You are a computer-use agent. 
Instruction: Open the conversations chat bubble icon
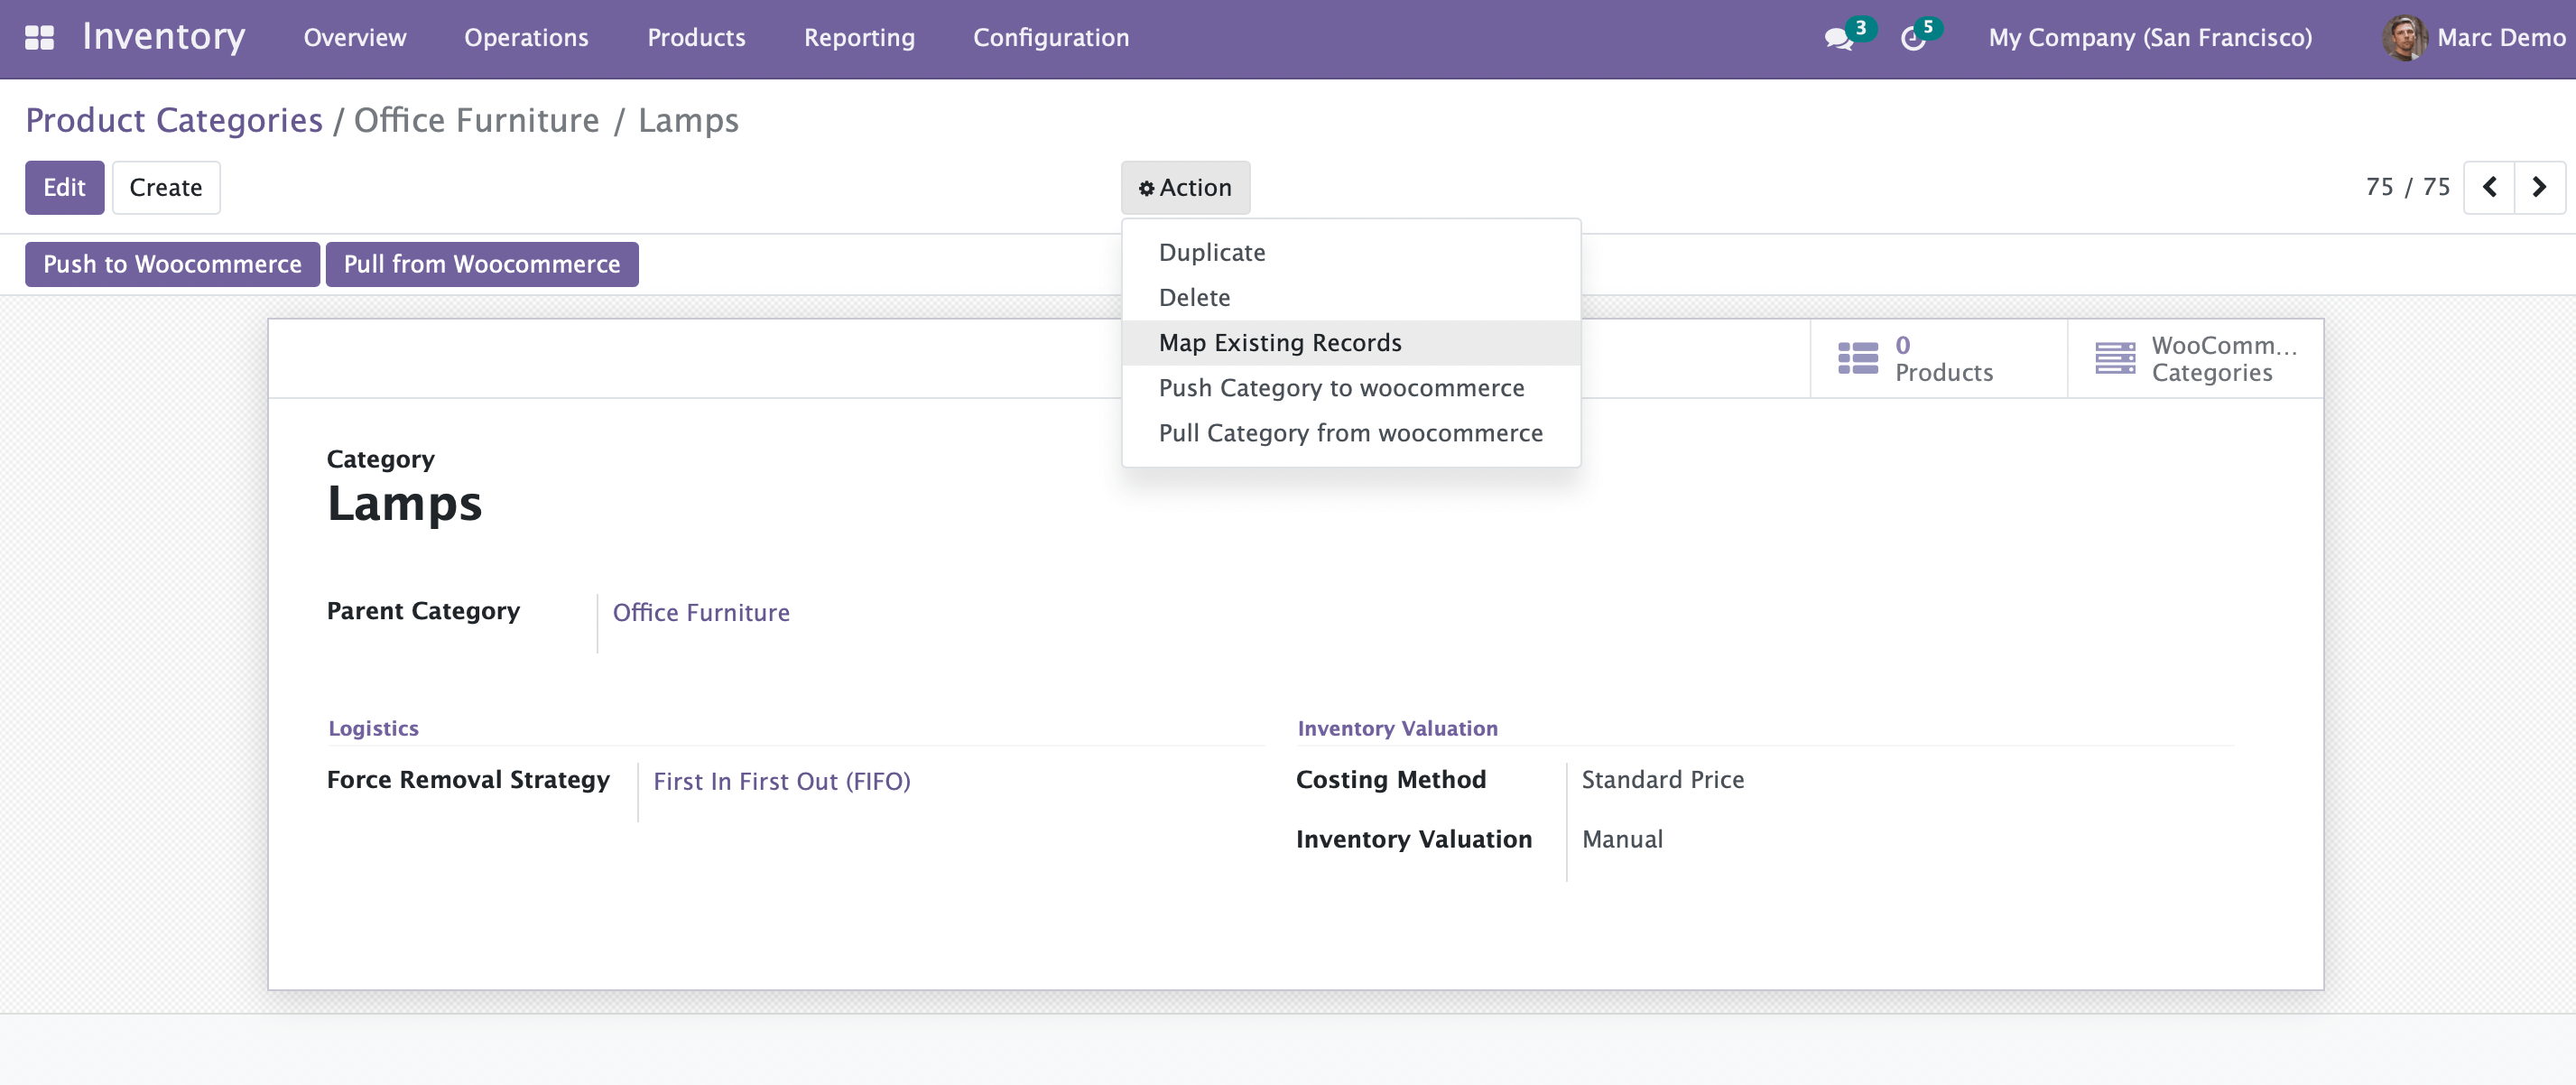[x=1838, y=39]
